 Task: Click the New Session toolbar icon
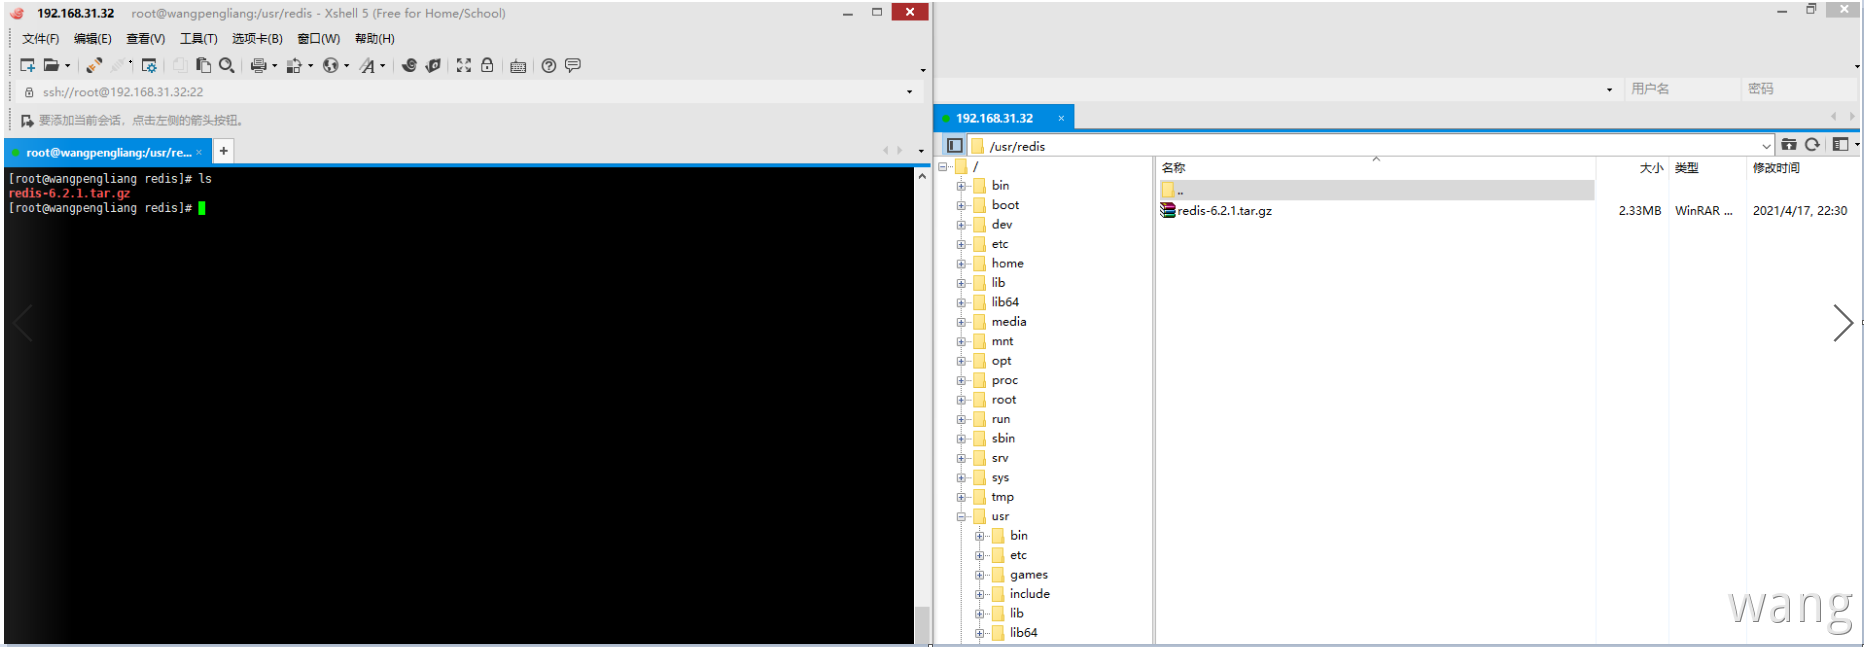[27, 65]
